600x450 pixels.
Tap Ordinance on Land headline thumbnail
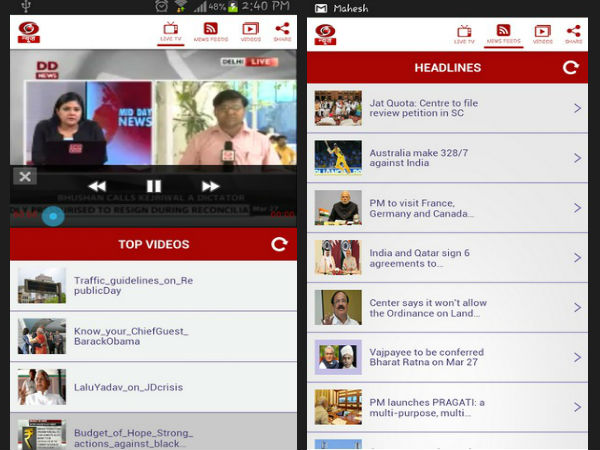[x=338, y=308]
